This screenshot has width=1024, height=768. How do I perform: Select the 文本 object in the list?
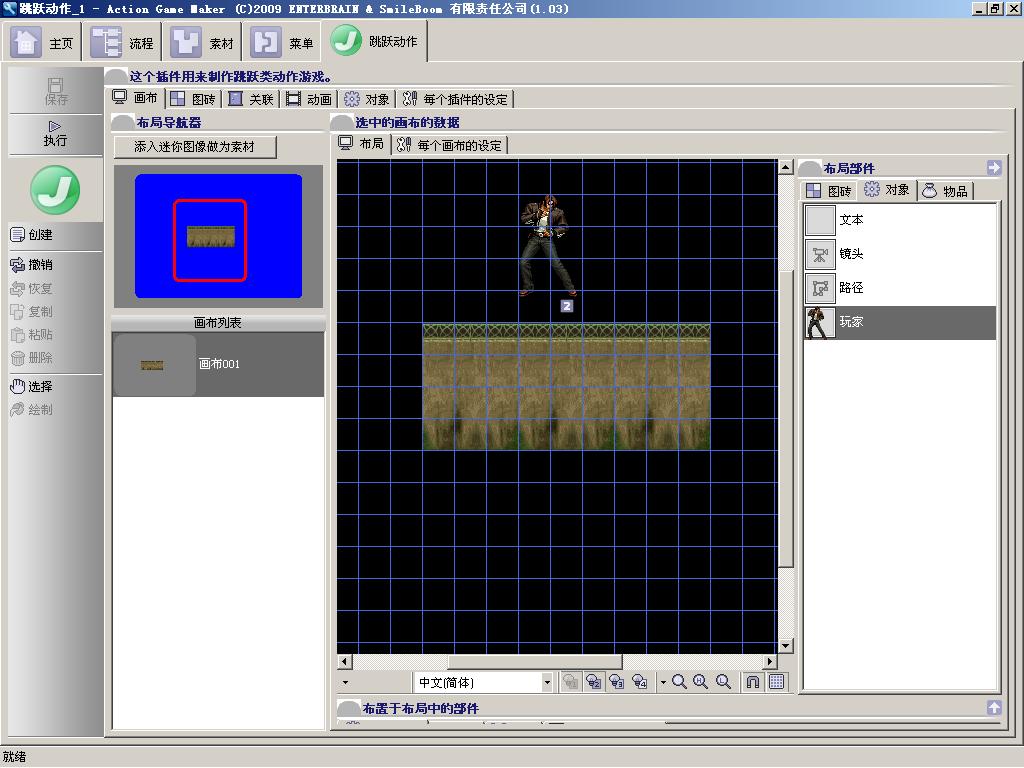900,220
